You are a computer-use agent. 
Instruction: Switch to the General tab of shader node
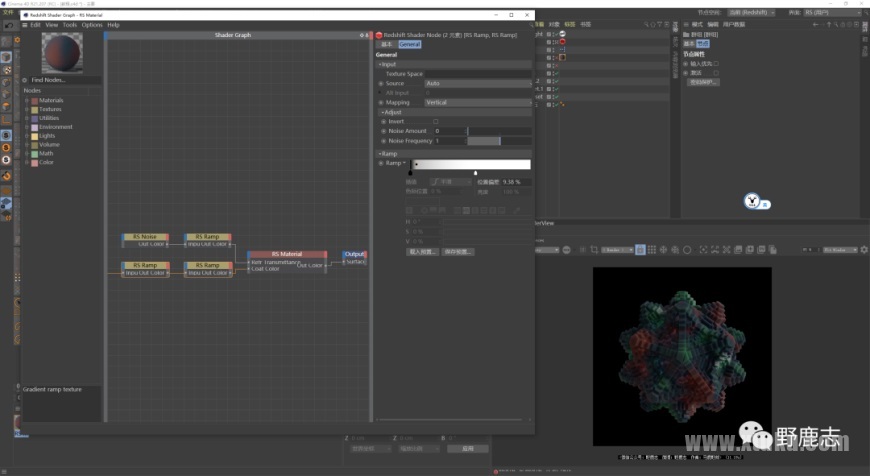[x=409, y=44]
